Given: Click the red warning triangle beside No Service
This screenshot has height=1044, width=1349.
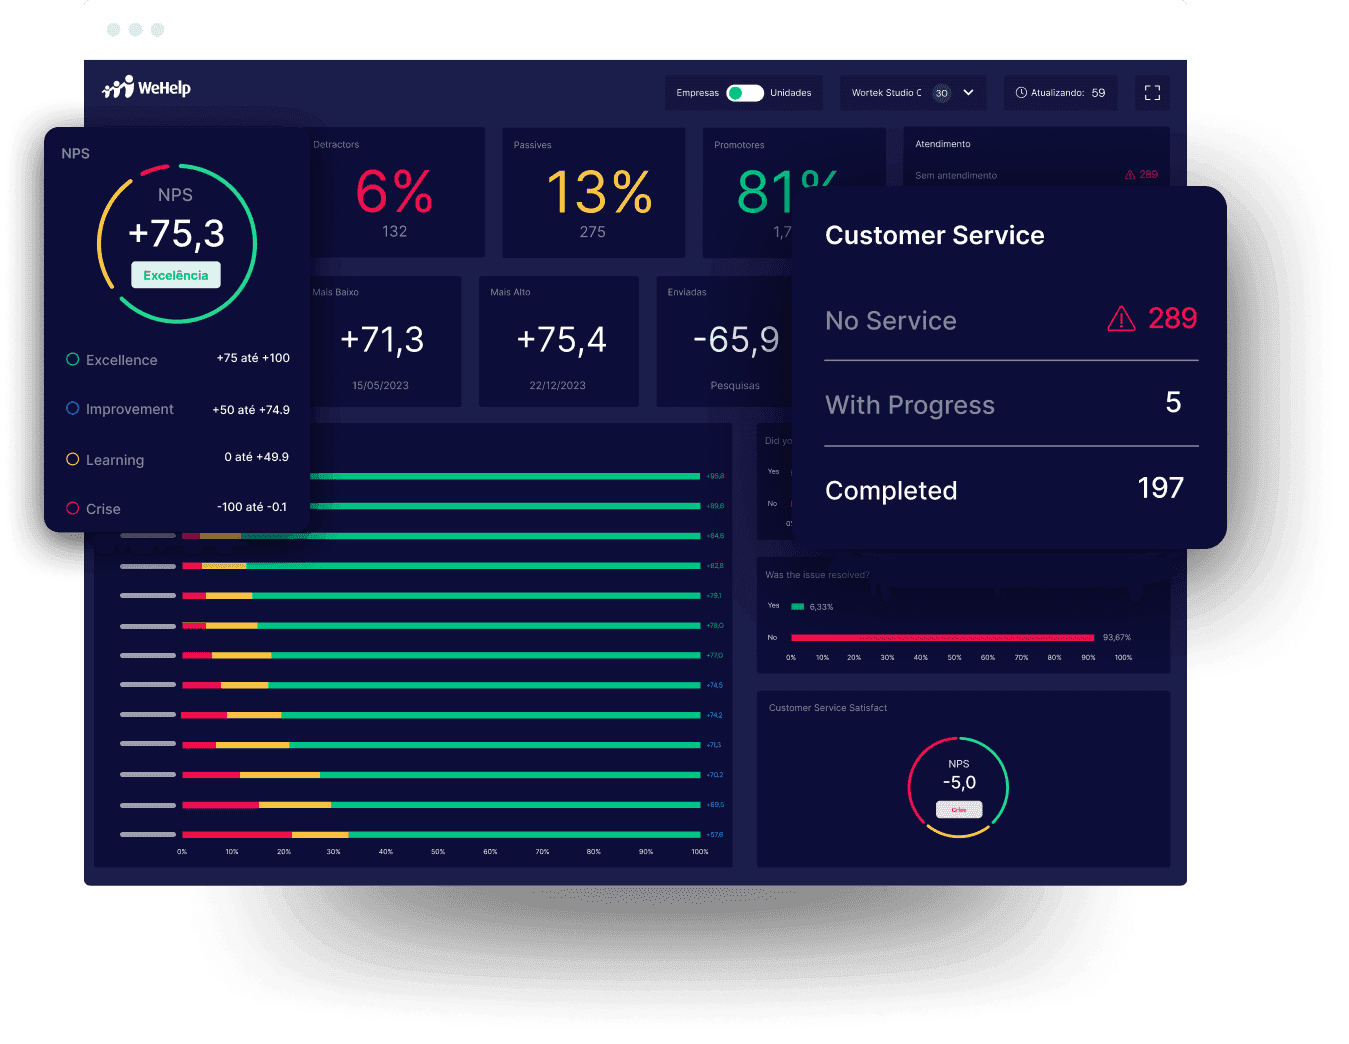Looking at the screenshot, I should coord(1121,319).
